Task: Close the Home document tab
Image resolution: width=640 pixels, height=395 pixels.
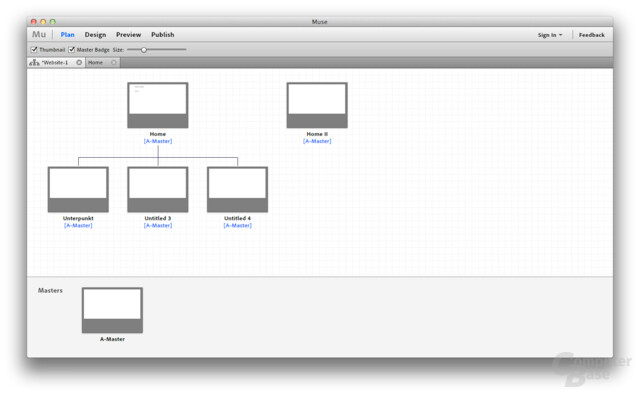Action: 114,62
